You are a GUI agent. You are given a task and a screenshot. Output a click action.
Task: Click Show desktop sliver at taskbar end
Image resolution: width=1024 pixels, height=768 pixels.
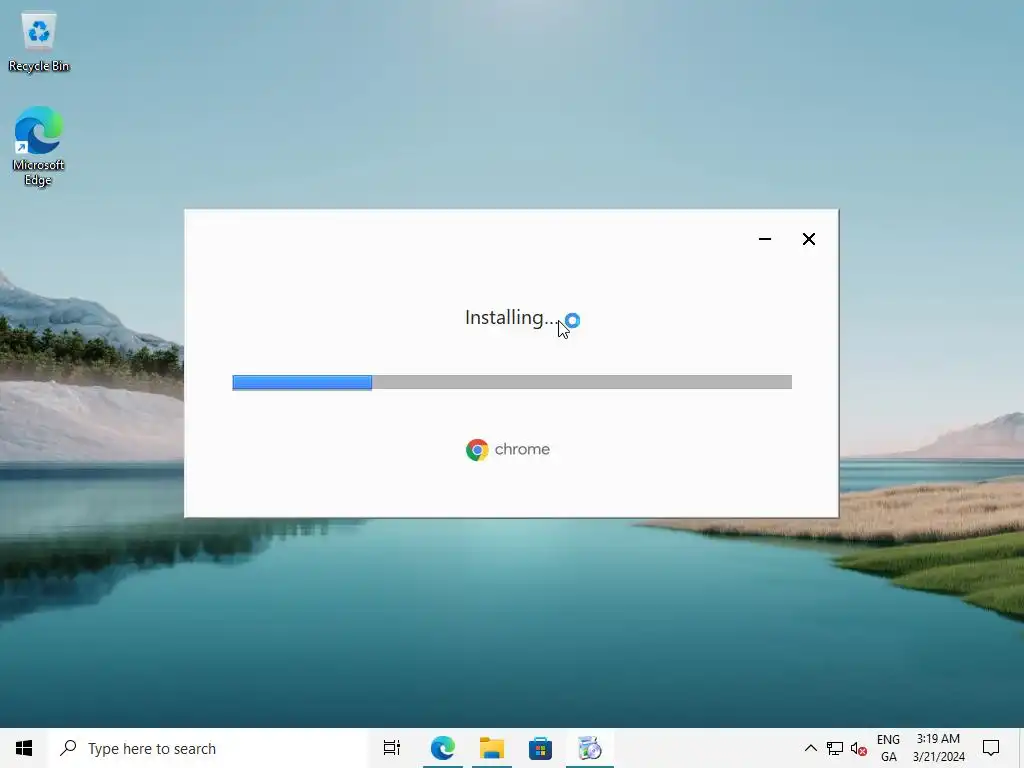[x=1021, y=748]
